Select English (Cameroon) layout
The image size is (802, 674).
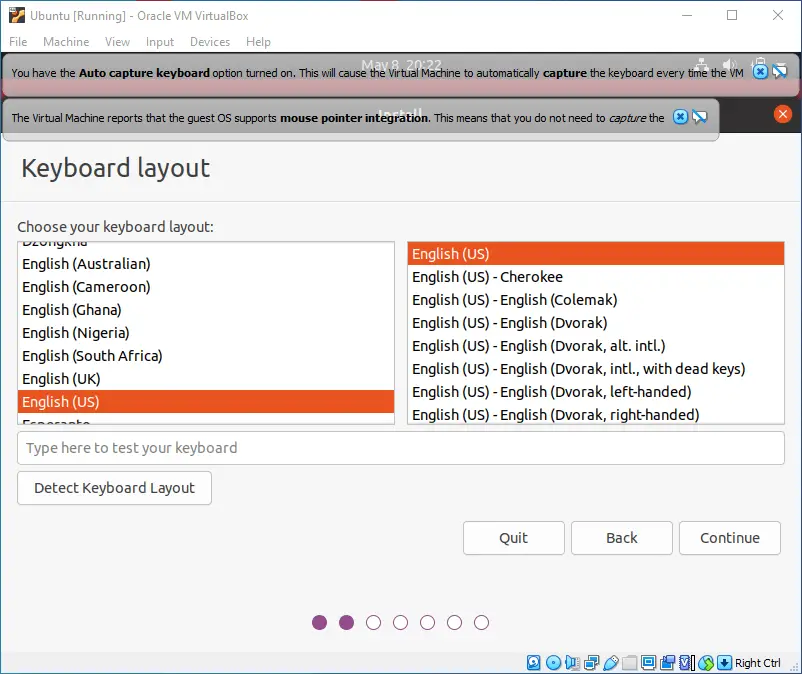click(x=206, y=287)
